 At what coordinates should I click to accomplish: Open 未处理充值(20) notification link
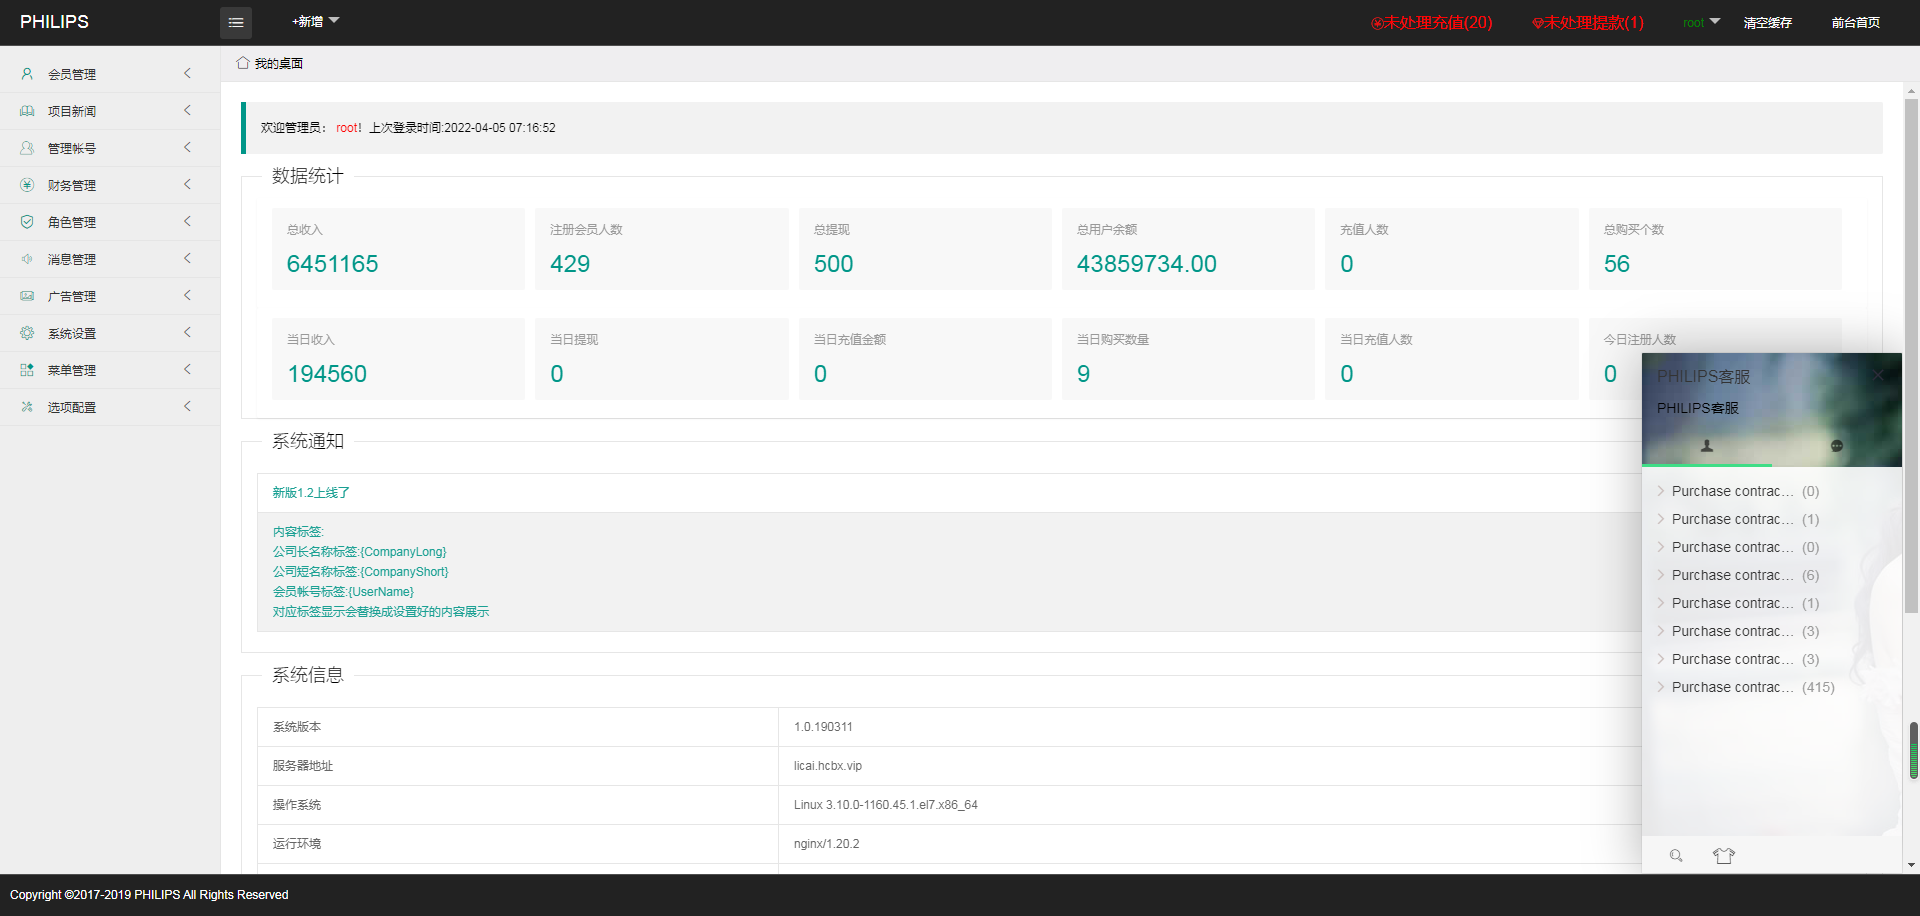pyautogui.click(x=1431, y=22)
